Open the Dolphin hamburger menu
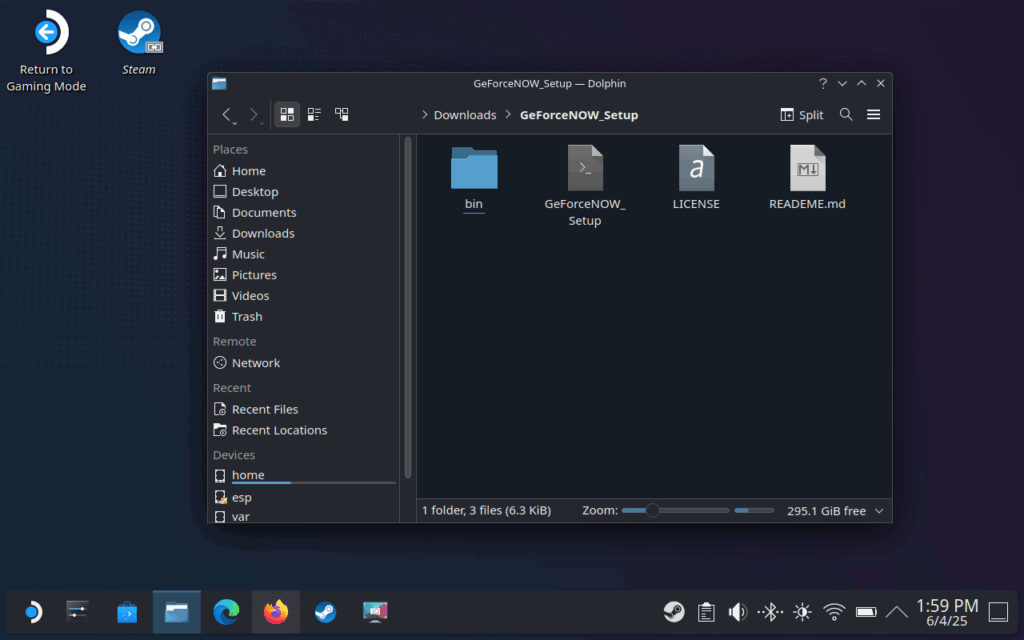 (873, 115)
